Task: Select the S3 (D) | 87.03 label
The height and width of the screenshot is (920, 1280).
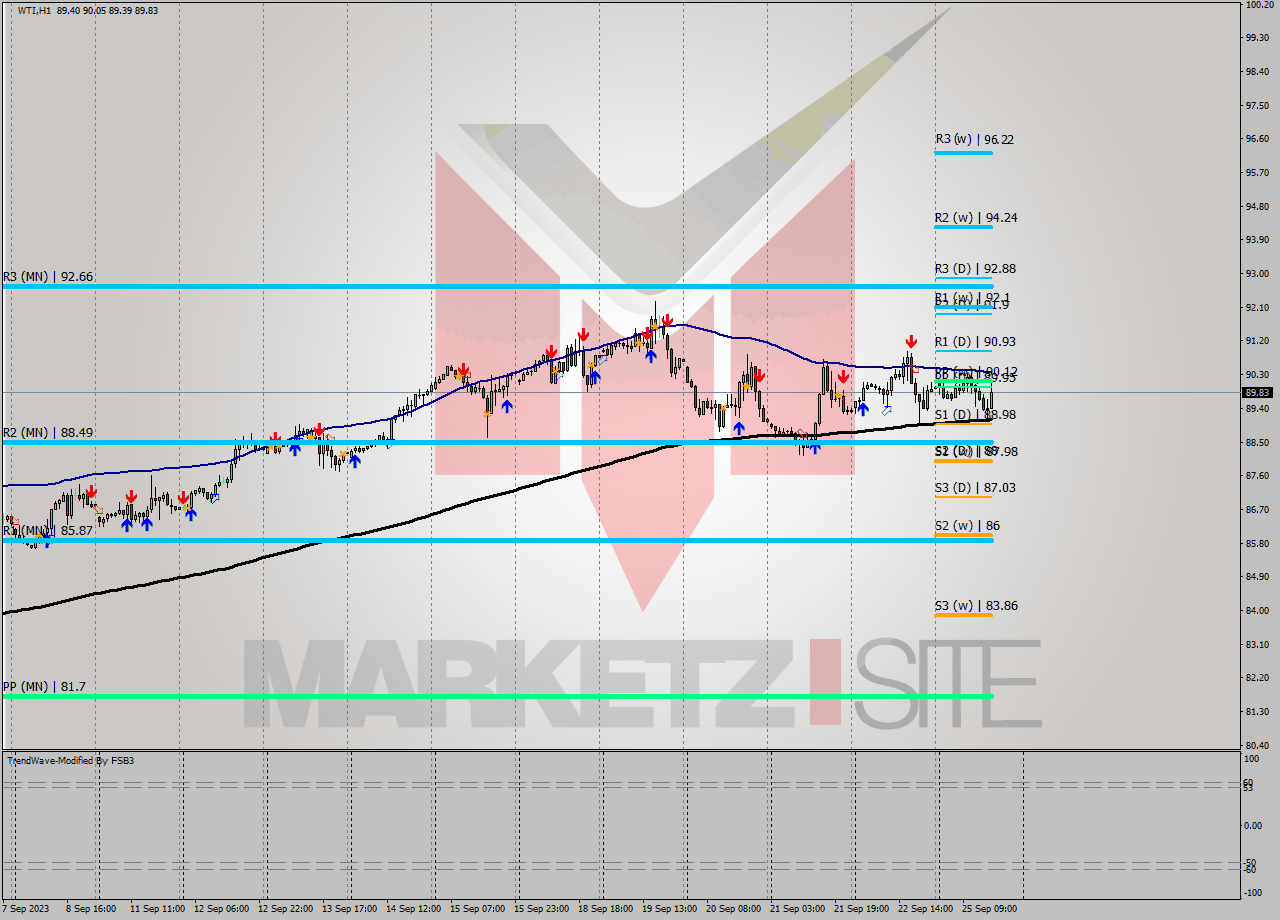Action: click(976, 487)
